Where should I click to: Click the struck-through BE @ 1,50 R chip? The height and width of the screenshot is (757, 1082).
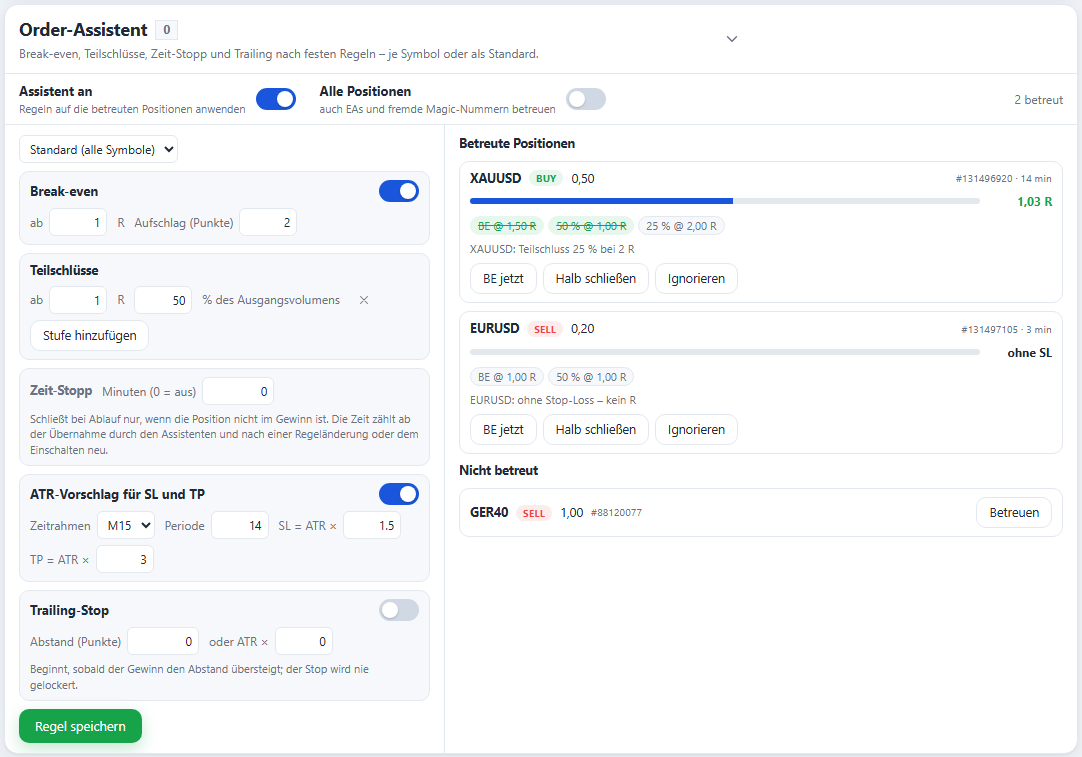tap(507, 226)
